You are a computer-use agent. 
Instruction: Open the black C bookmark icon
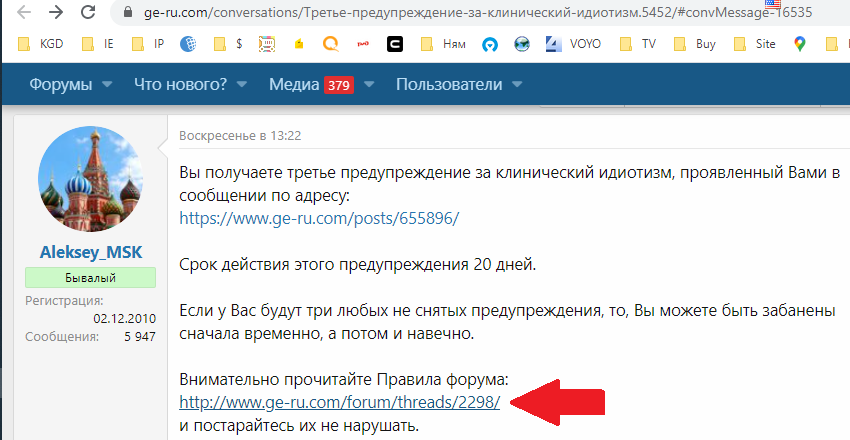click(x=395, y=44)
